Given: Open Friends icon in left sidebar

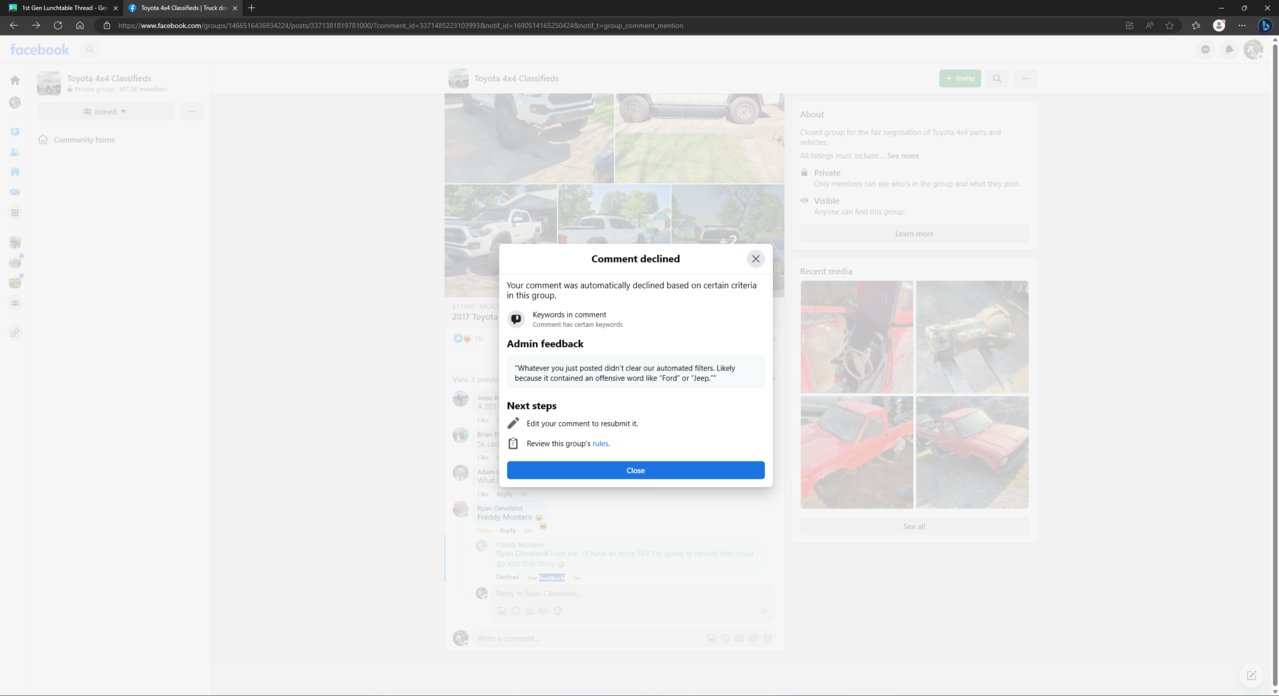Looking at the screenshot, I should [x=15, y=152].
